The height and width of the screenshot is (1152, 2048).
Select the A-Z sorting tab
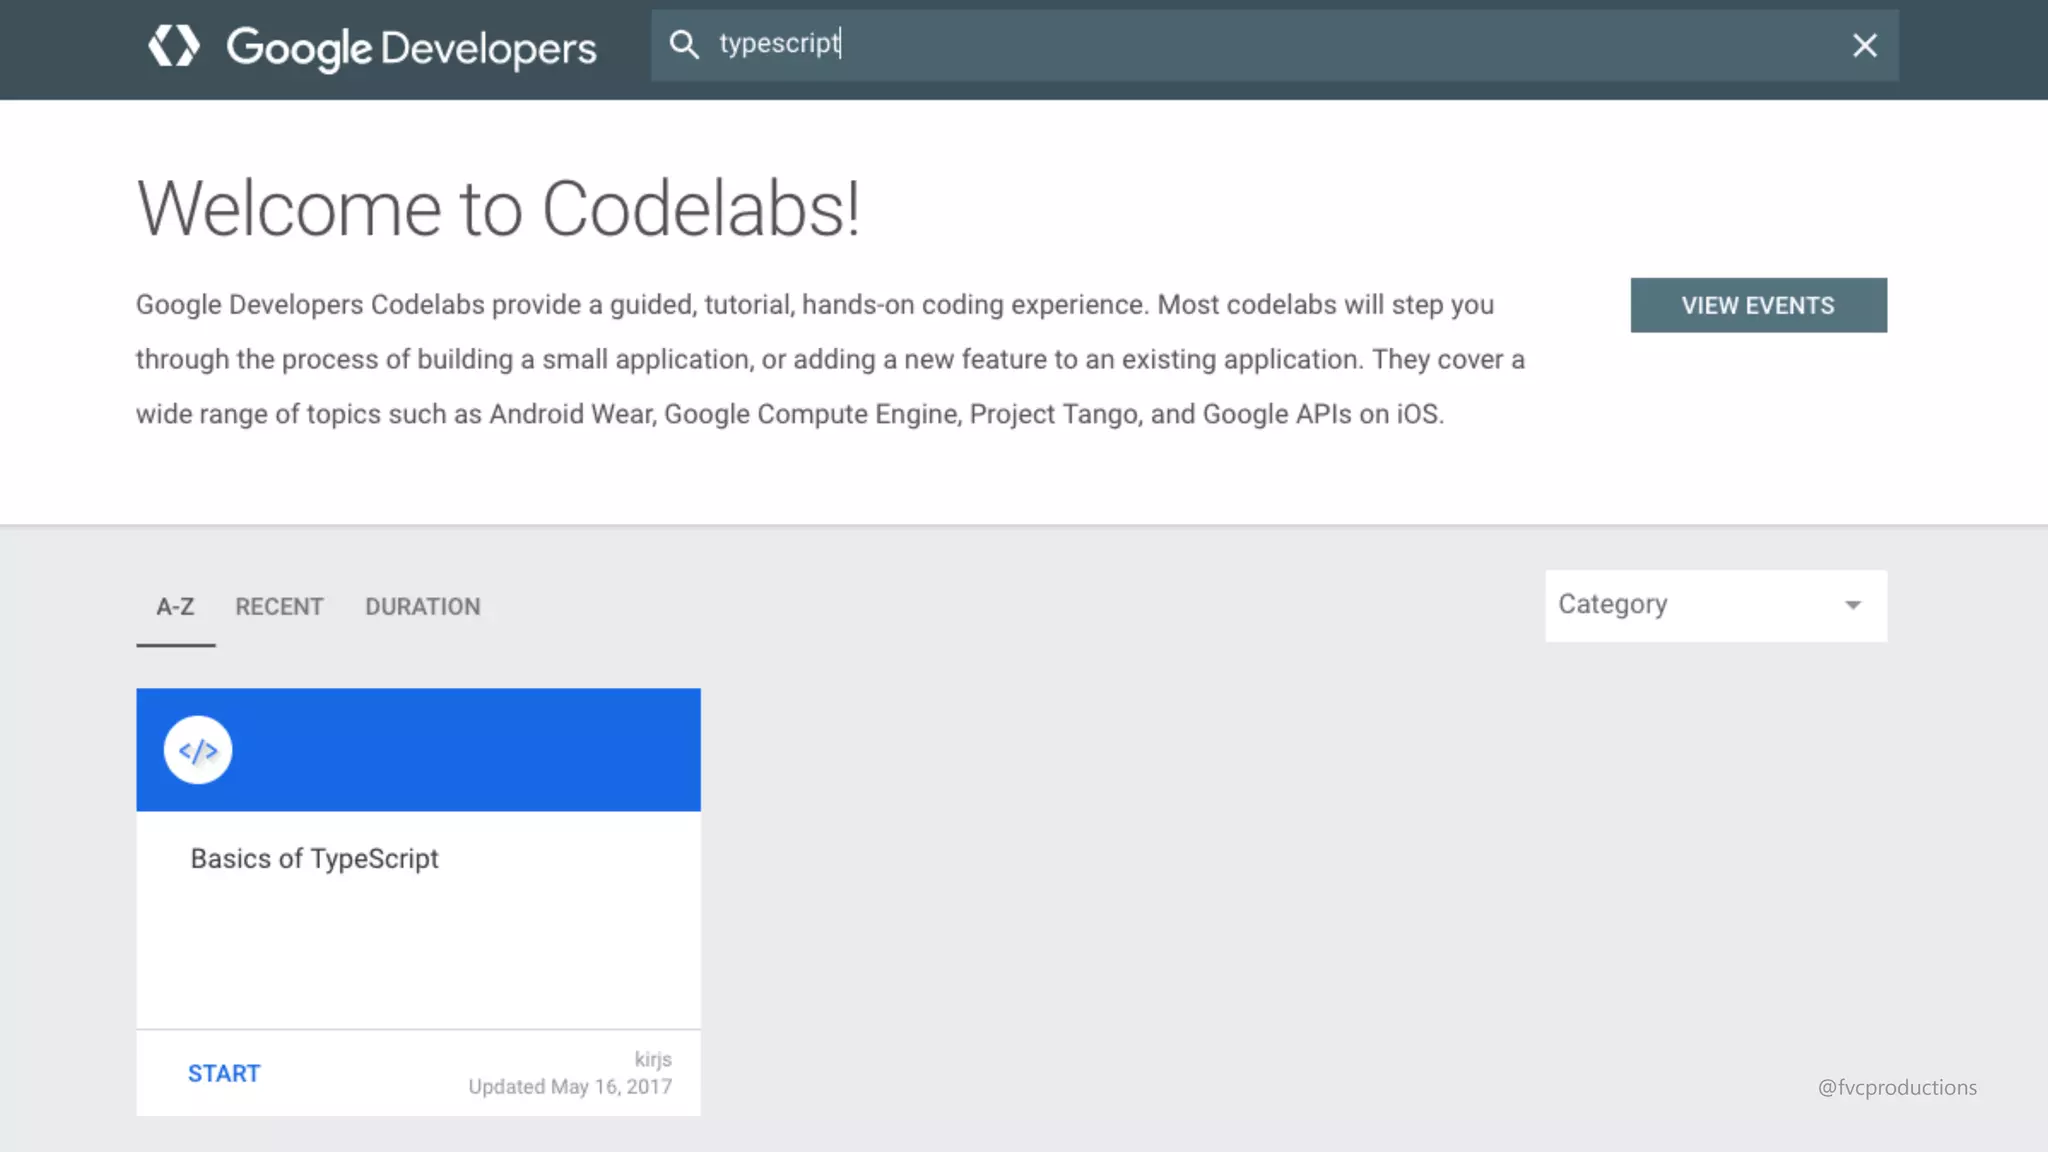175,607
